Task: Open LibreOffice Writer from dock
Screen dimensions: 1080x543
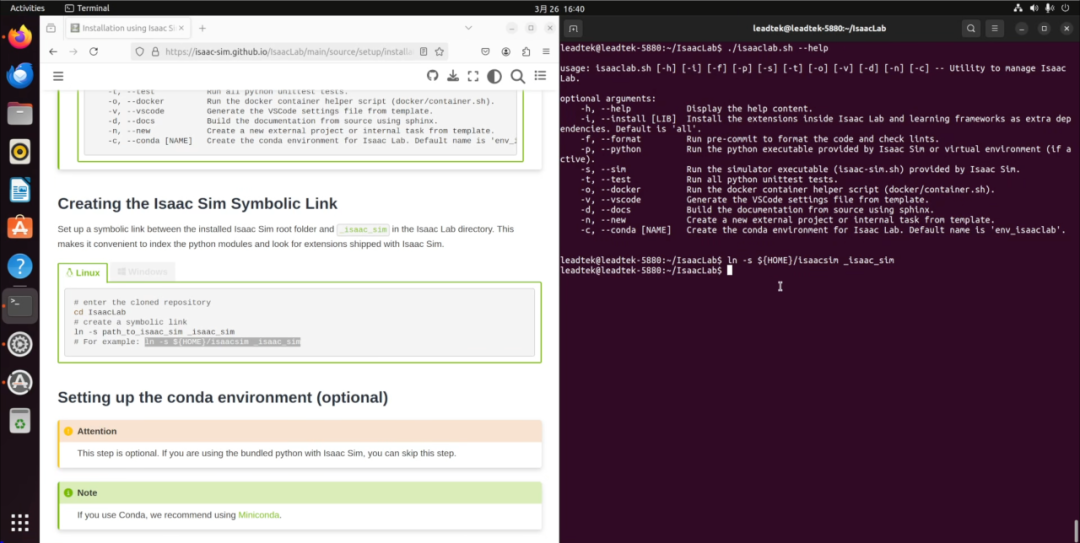Action: tap(20, 189)
